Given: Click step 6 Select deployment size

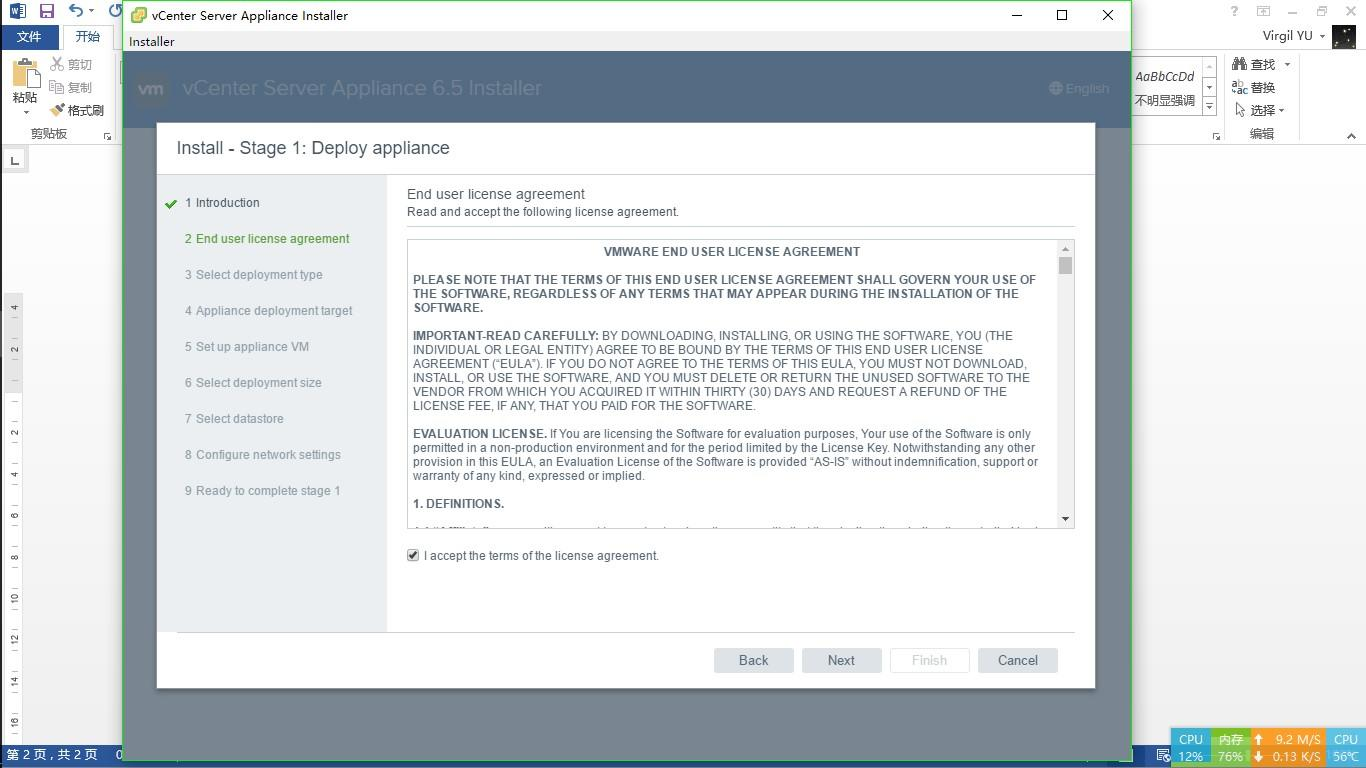Looking at the screenshot, I should pos(253,383).
